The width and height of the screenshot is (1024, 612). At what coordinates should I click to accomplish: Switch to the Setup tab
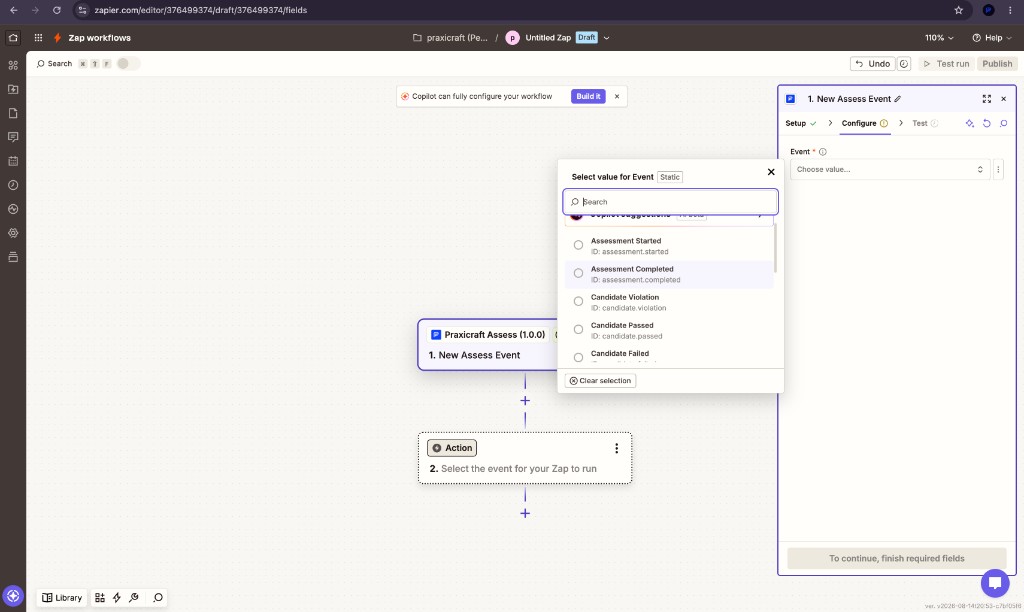pyautogui.click(x=800, y=123)
